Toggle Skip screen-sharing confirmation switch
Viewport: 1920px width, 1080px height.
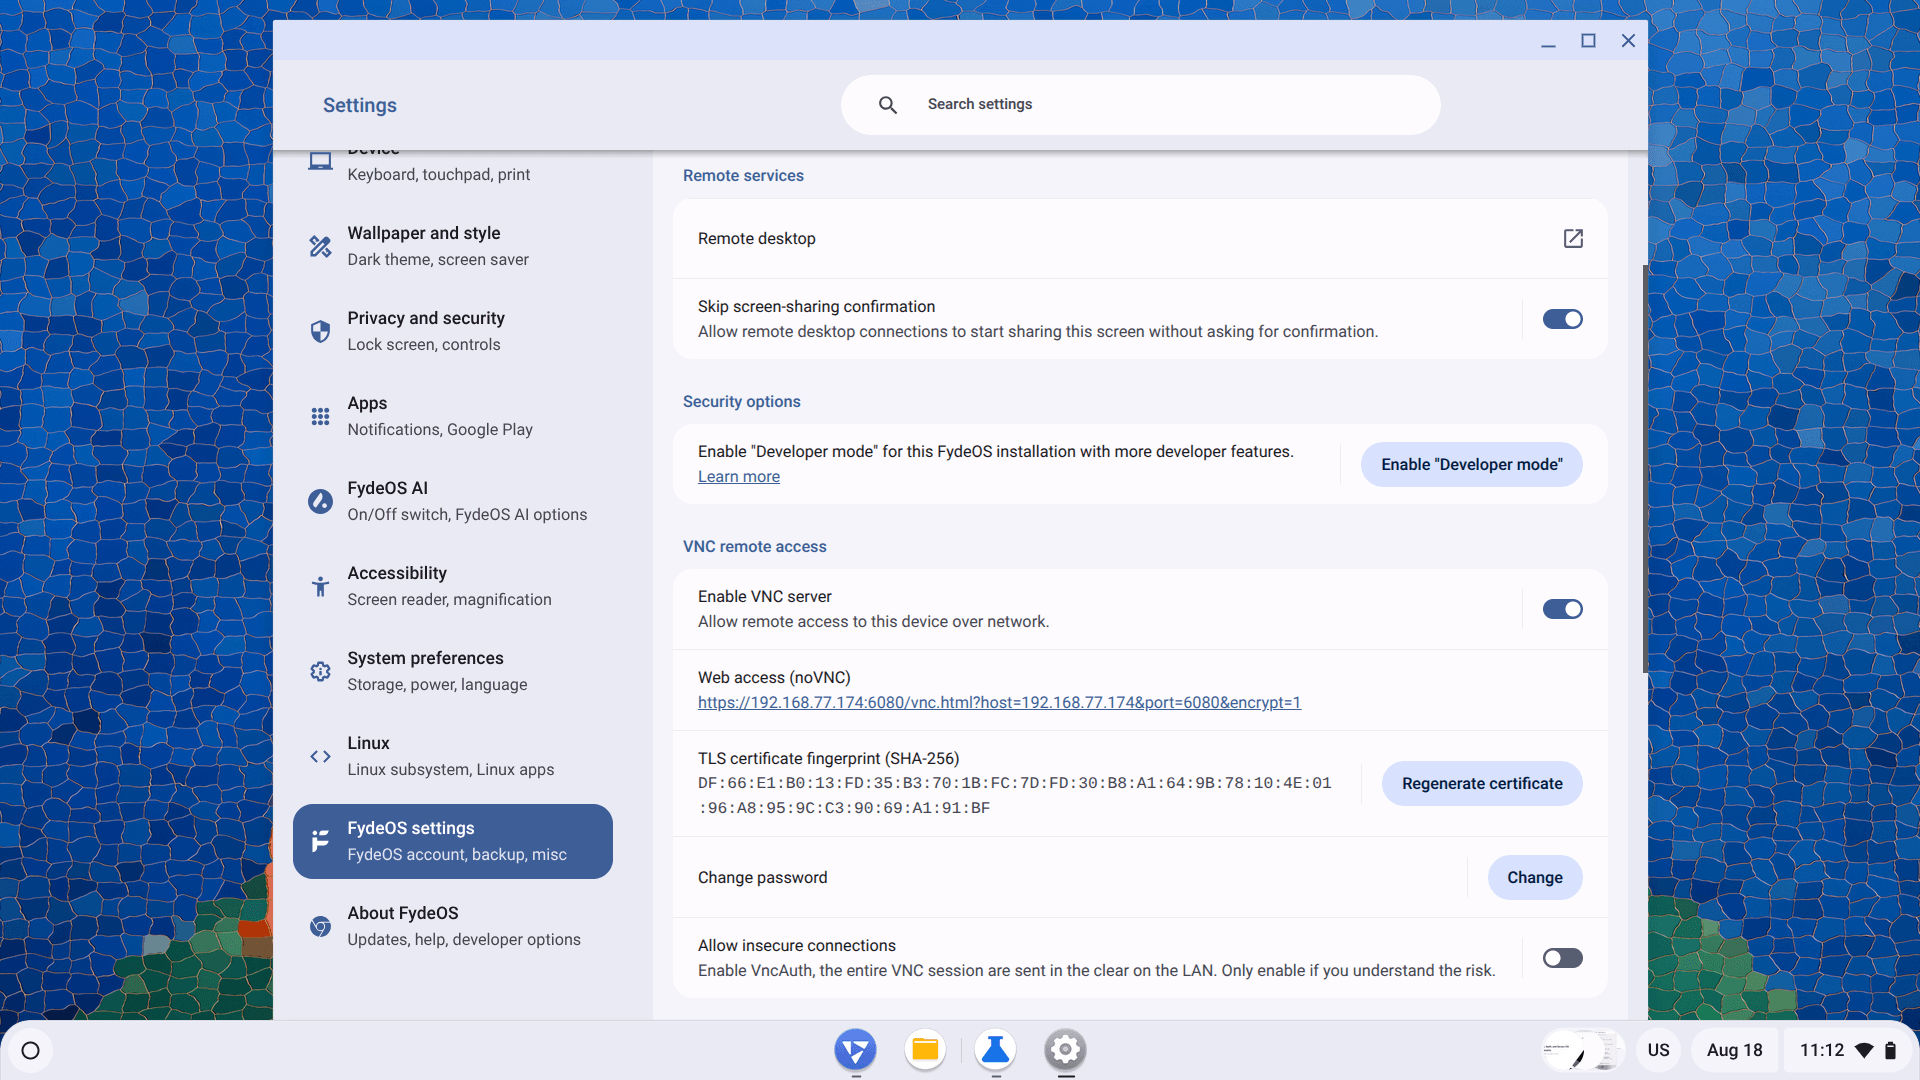1562,319
